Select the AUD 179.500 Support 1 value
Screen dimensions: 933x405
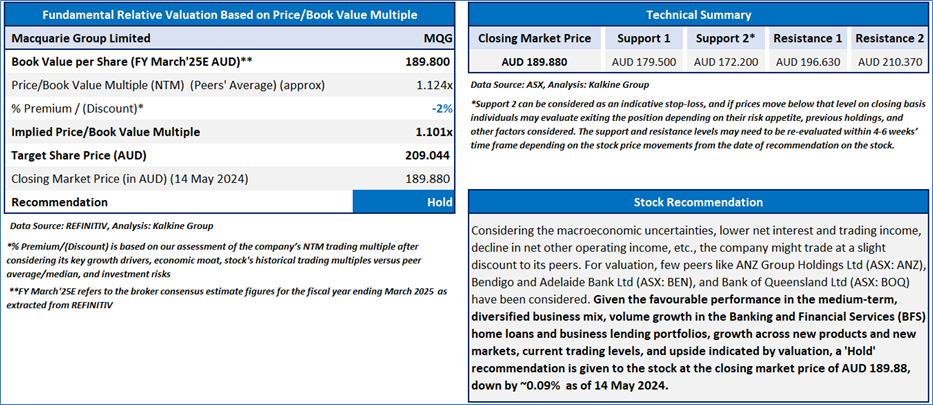pos(644,62)
